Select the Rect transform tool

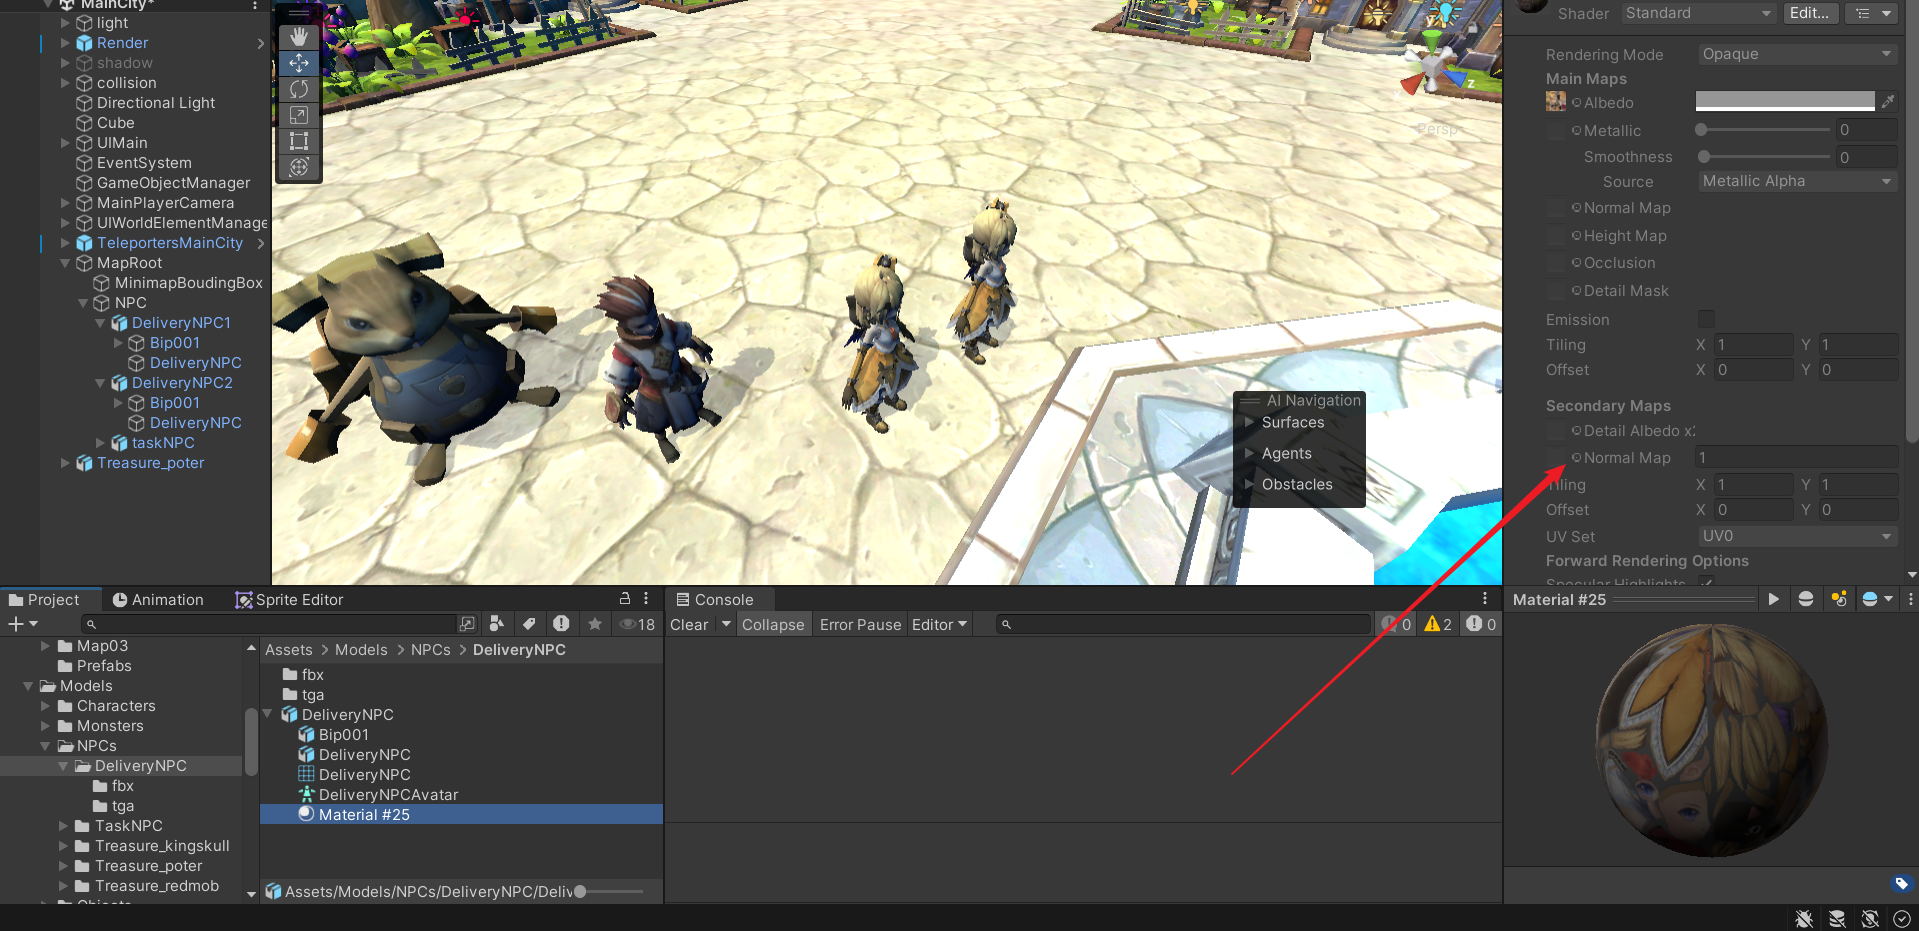298,141
